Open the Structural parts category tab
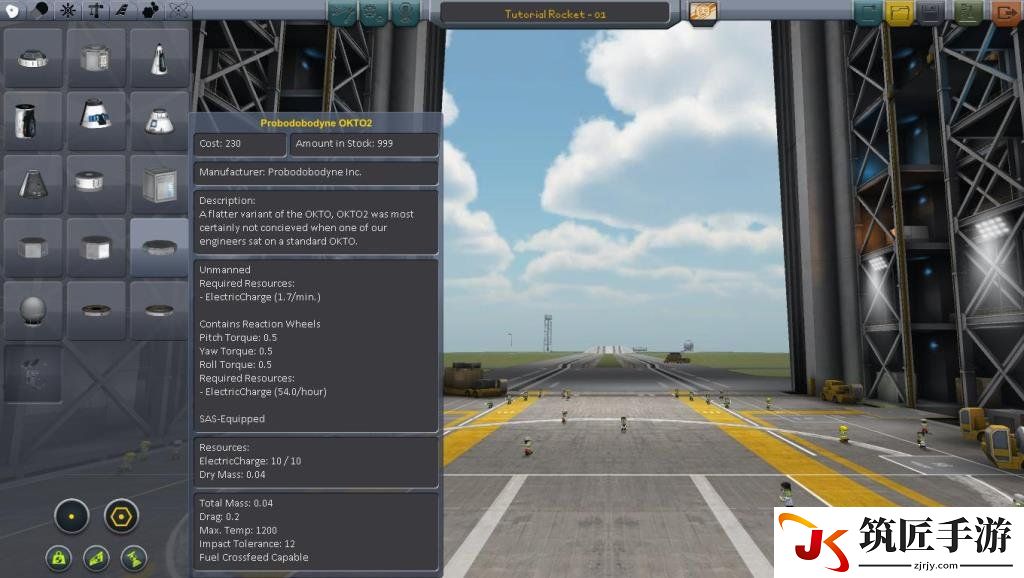1024x578 pixels. [96, 10]
